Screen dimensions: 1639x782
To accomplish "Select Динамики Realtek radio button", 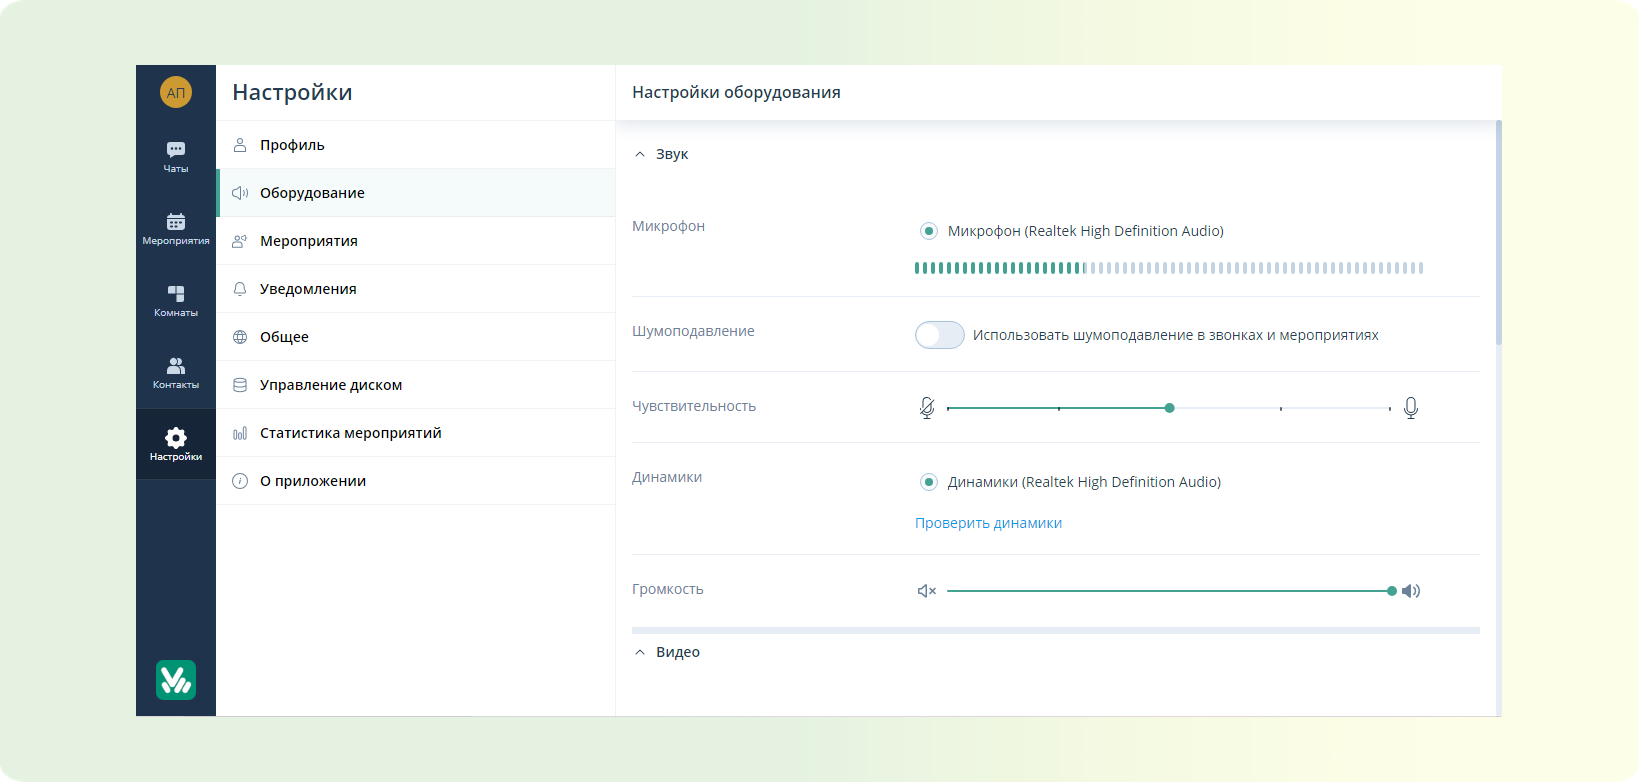I will pos(929,482).
